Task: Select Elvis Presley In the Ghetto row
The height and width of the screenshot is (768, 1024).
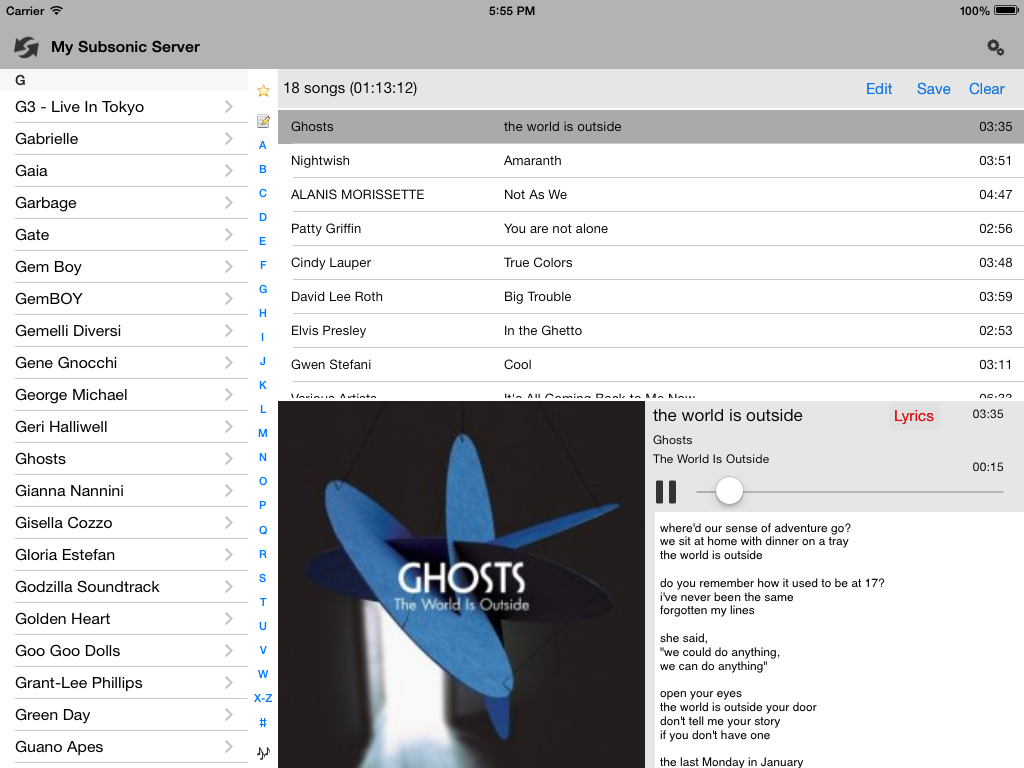Action: click(651, 330)
